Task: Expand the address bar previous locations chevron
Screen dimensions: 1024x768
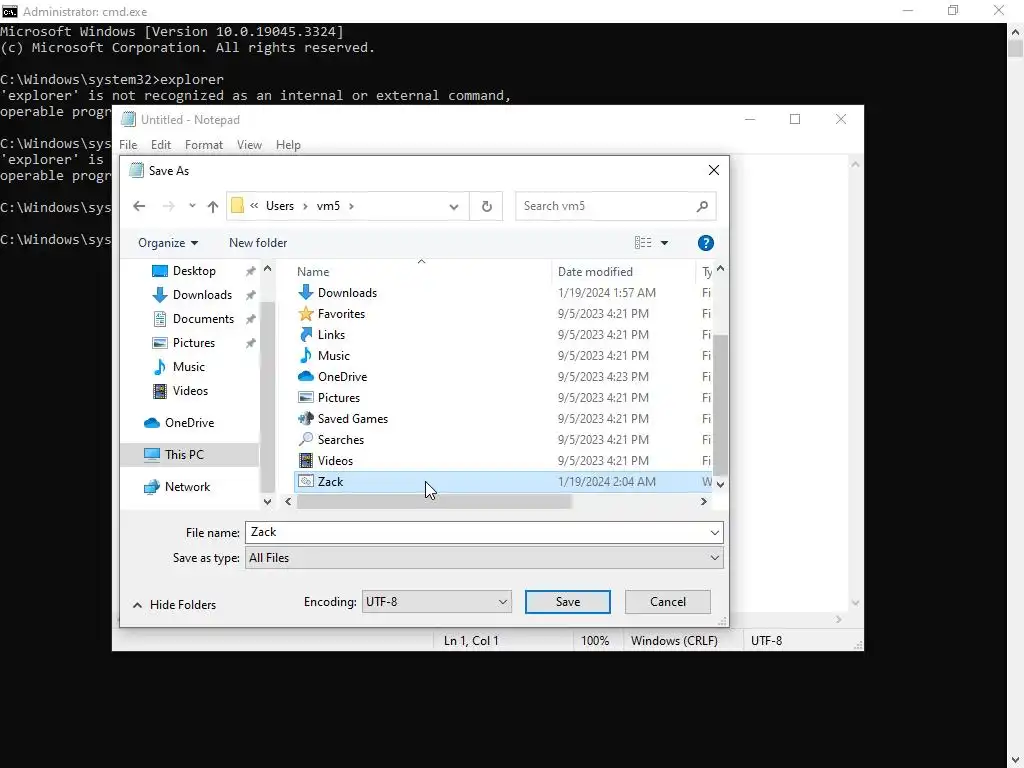Action: click(x=453, y=206)
